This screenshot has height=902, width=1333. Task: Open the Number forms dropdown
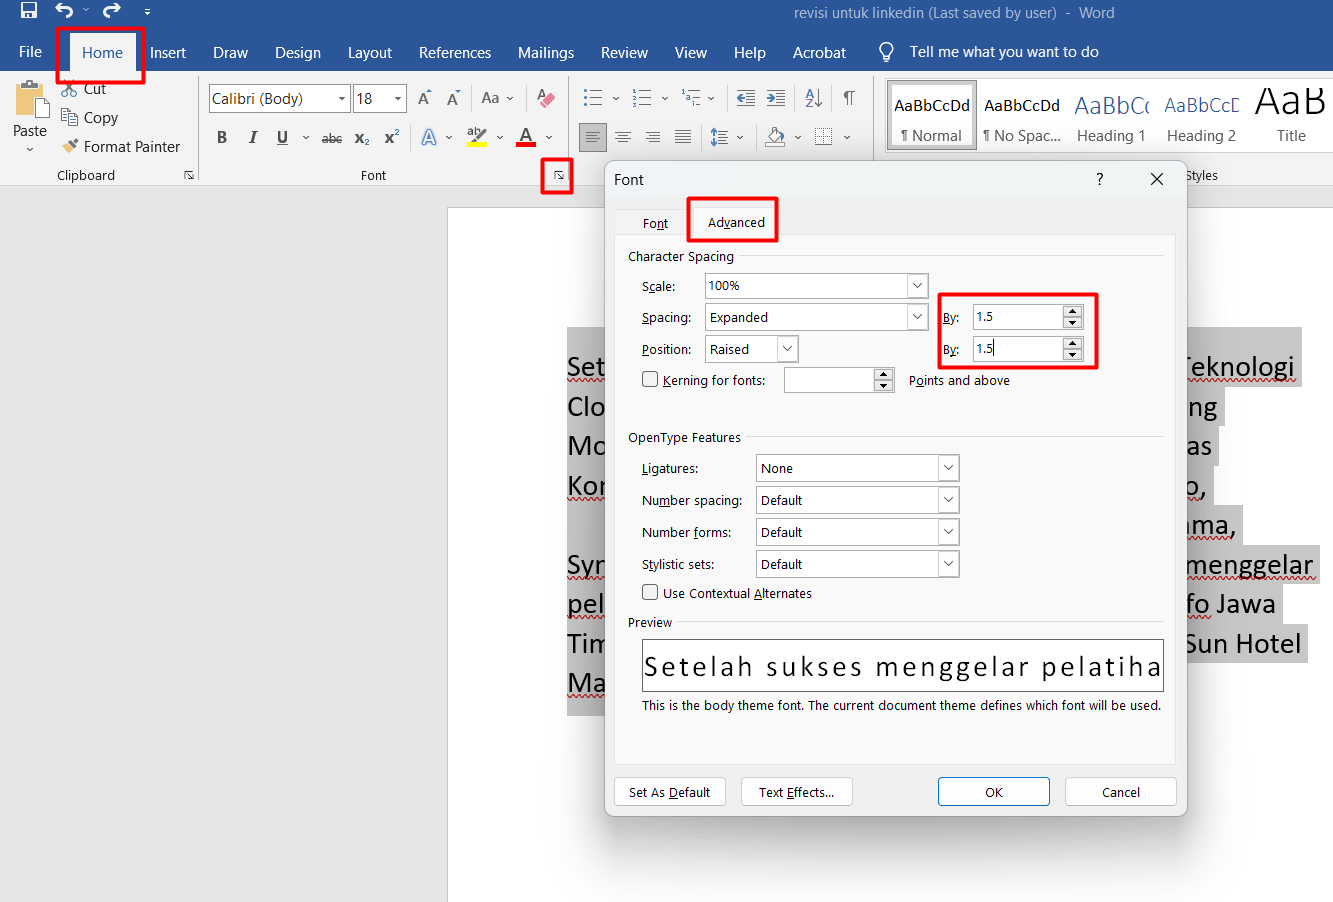pyautogui.click(x=949, y=532)
